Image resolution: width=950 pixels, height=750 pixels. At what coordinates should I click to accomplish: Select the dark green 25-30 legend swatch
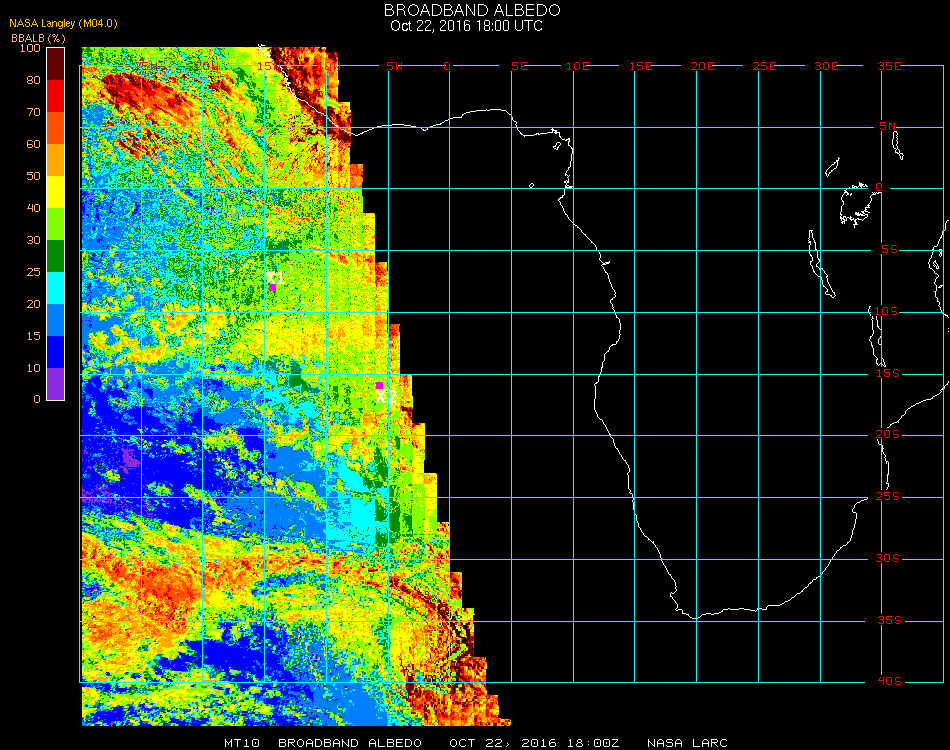[x=56, y=256]
